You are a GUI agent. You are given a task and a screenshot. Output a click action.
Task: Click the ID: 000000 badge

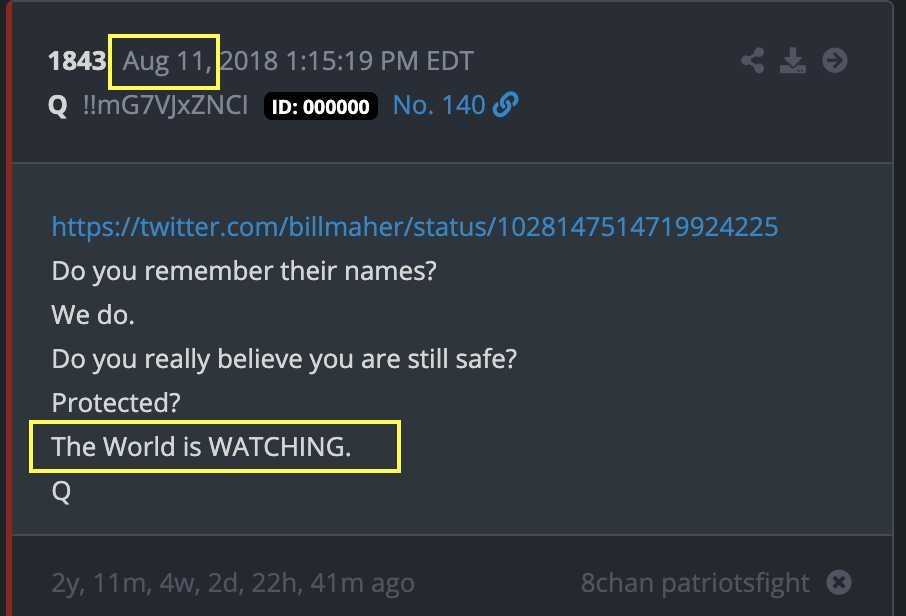[321, 106]
